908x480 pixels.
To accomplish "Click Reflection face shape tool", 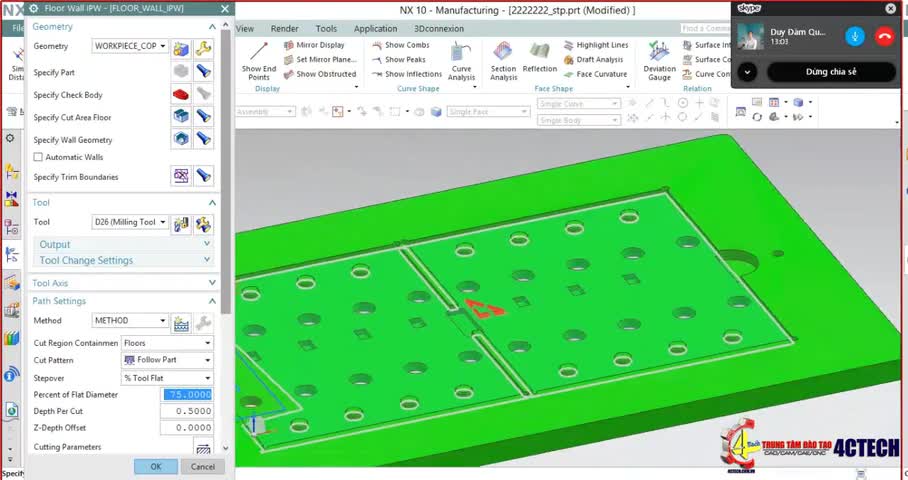I will pyautogui.click(x=540, y=58).
